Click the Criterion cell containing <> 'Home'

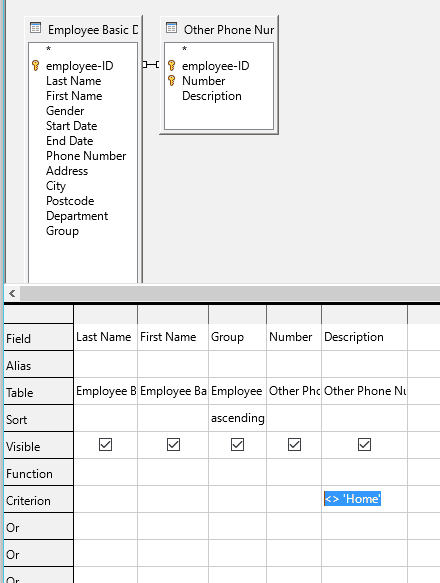tap(364, 499)
